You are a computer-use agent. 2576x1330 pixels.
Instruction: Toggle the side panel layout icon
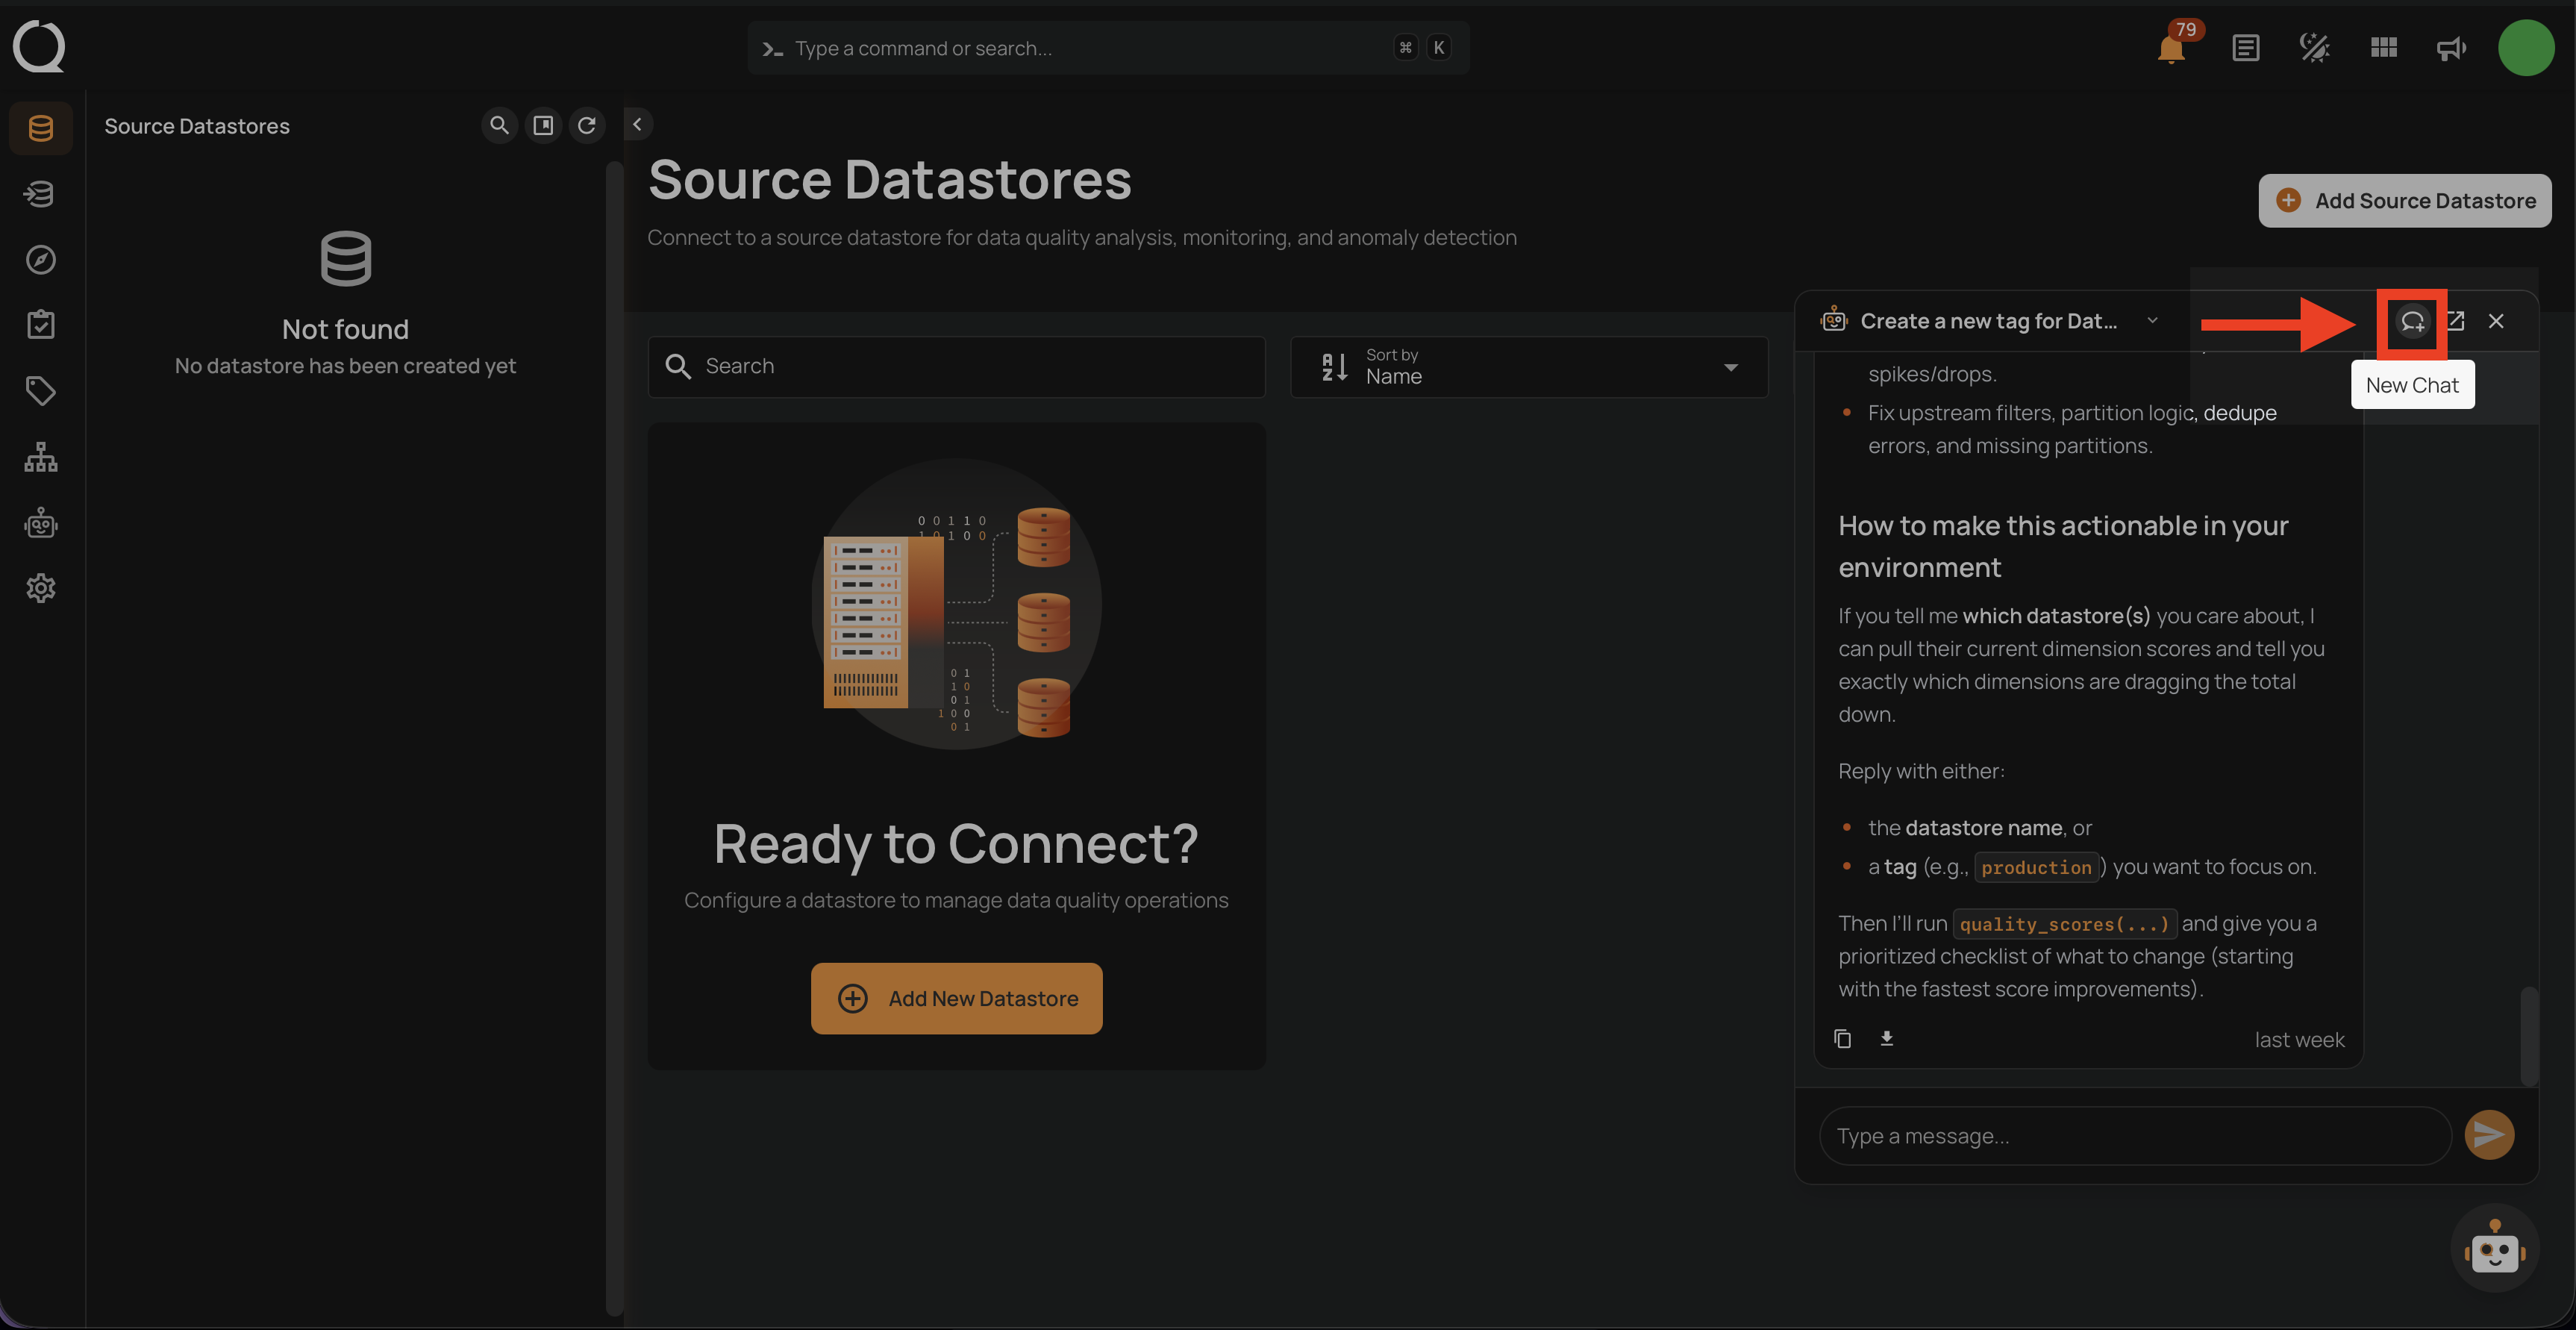coord(543,125)
